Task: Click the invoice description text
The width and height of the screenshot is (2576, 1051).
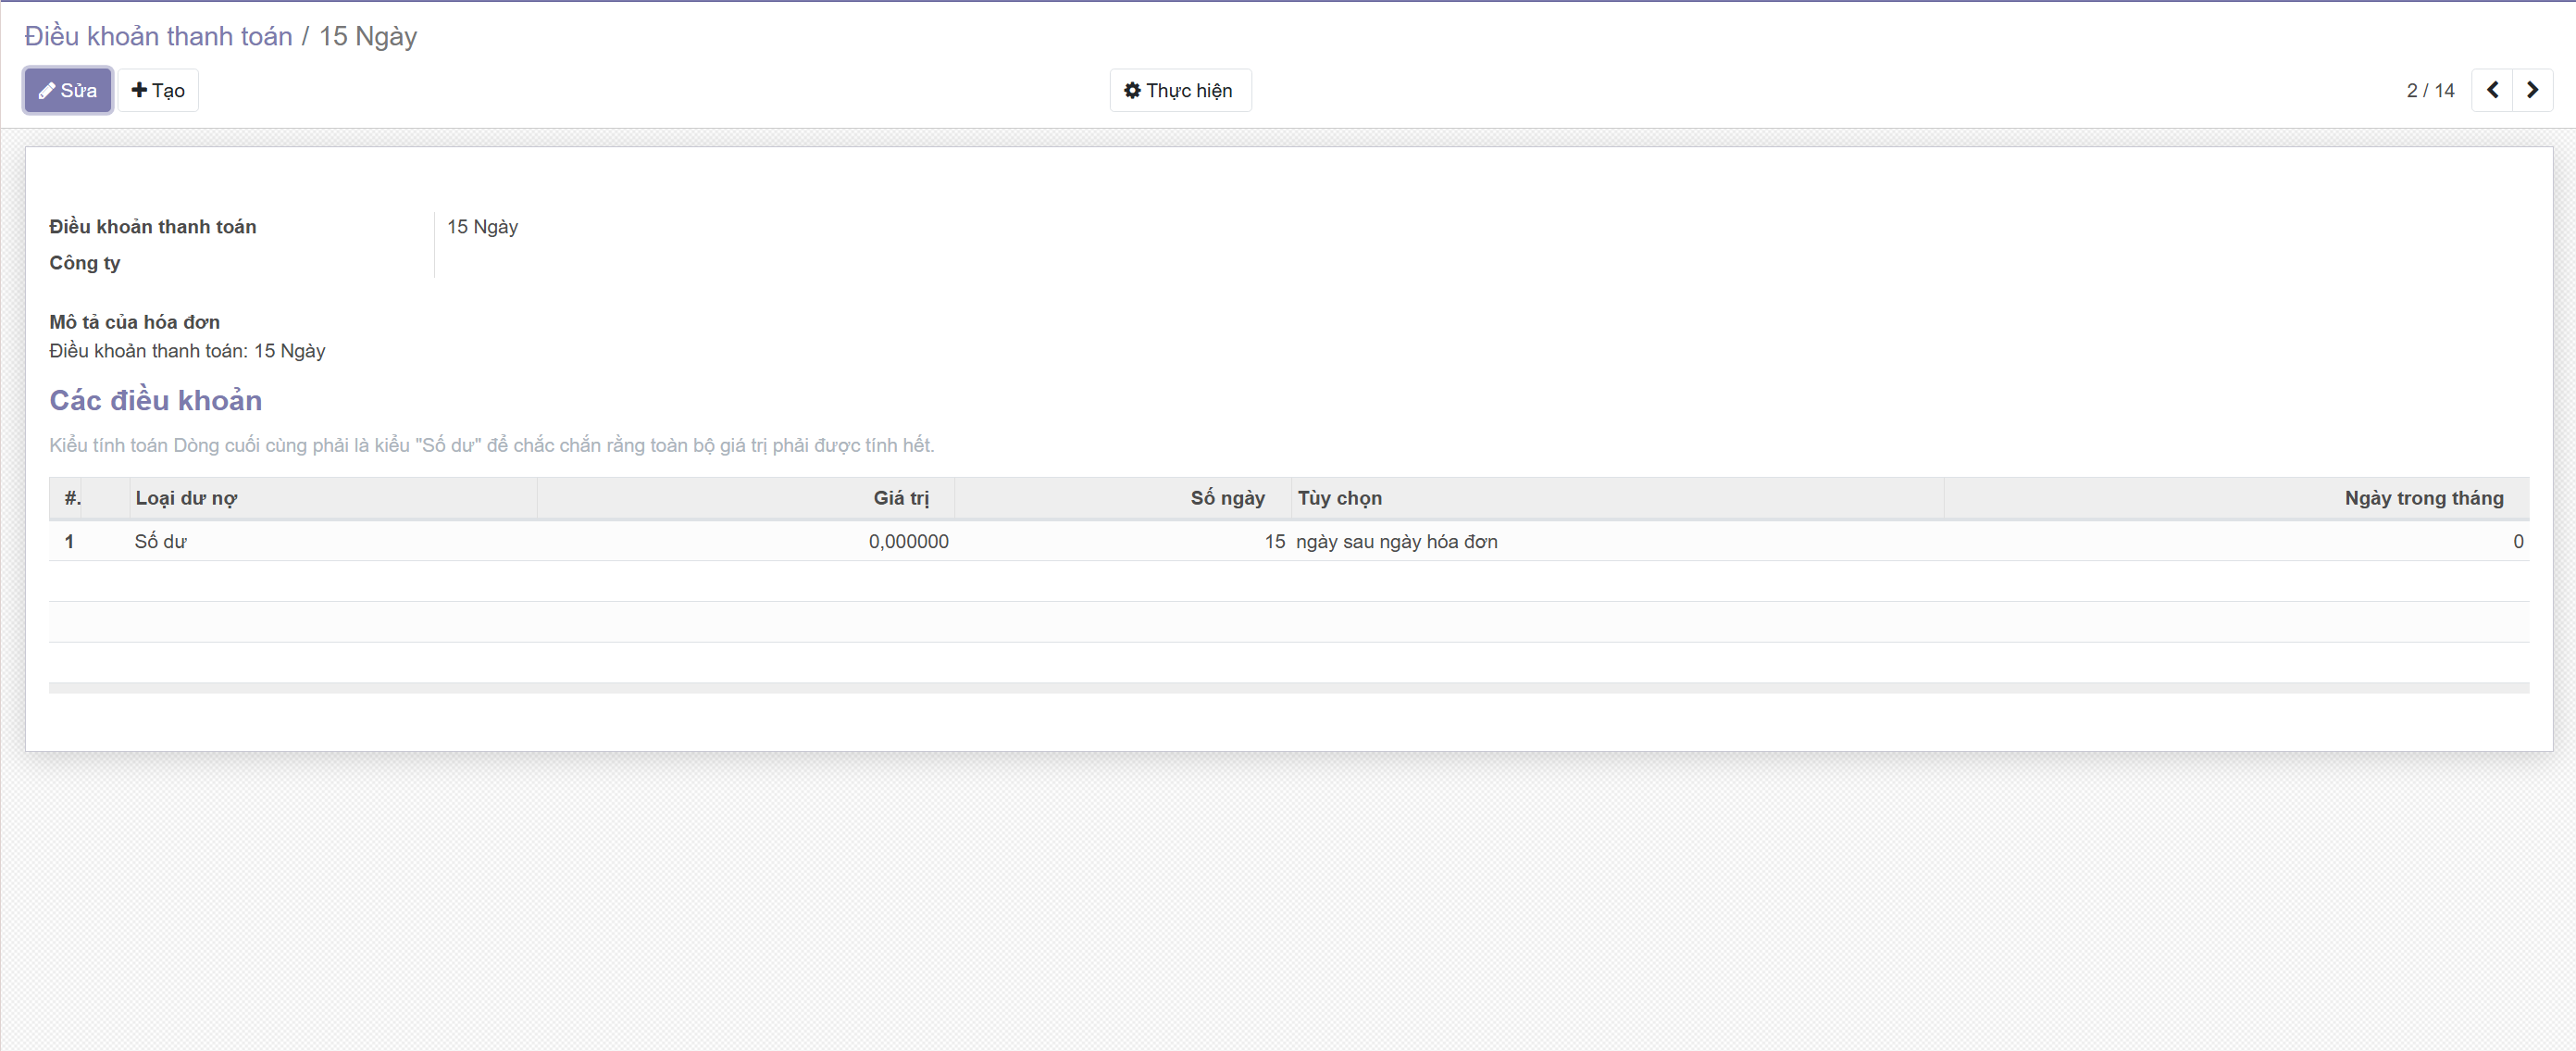Action: pyautogui.click(x=187, y=351)
